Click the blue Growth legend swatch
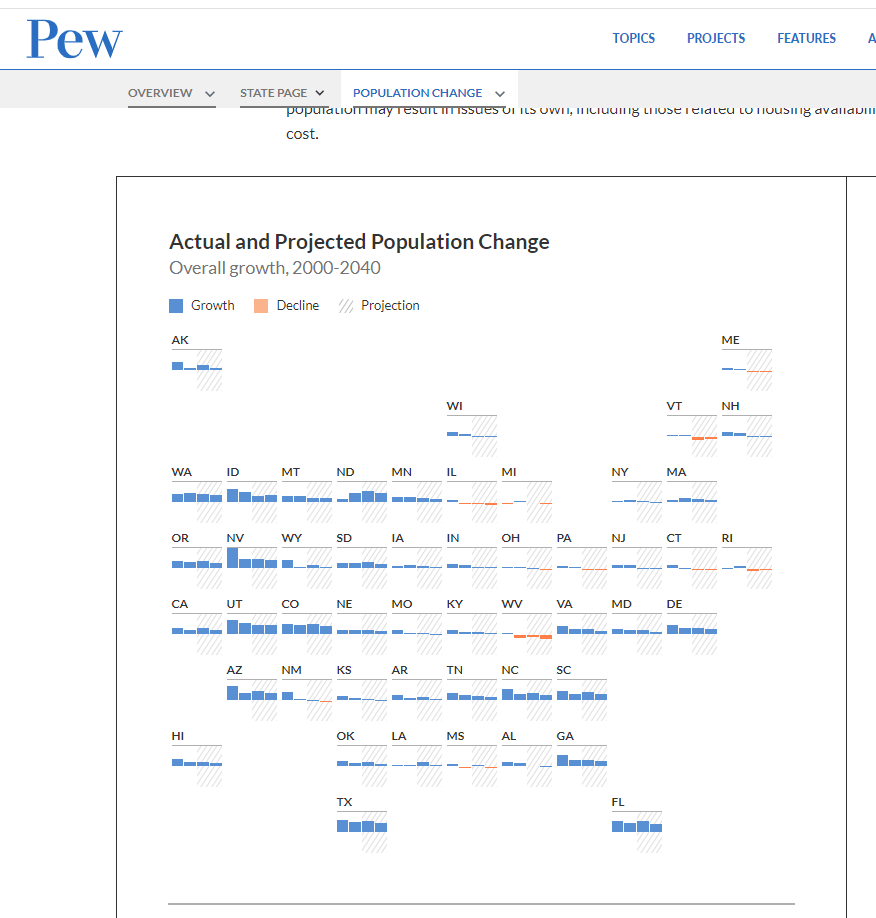876x918 pixels. point(177,306)
